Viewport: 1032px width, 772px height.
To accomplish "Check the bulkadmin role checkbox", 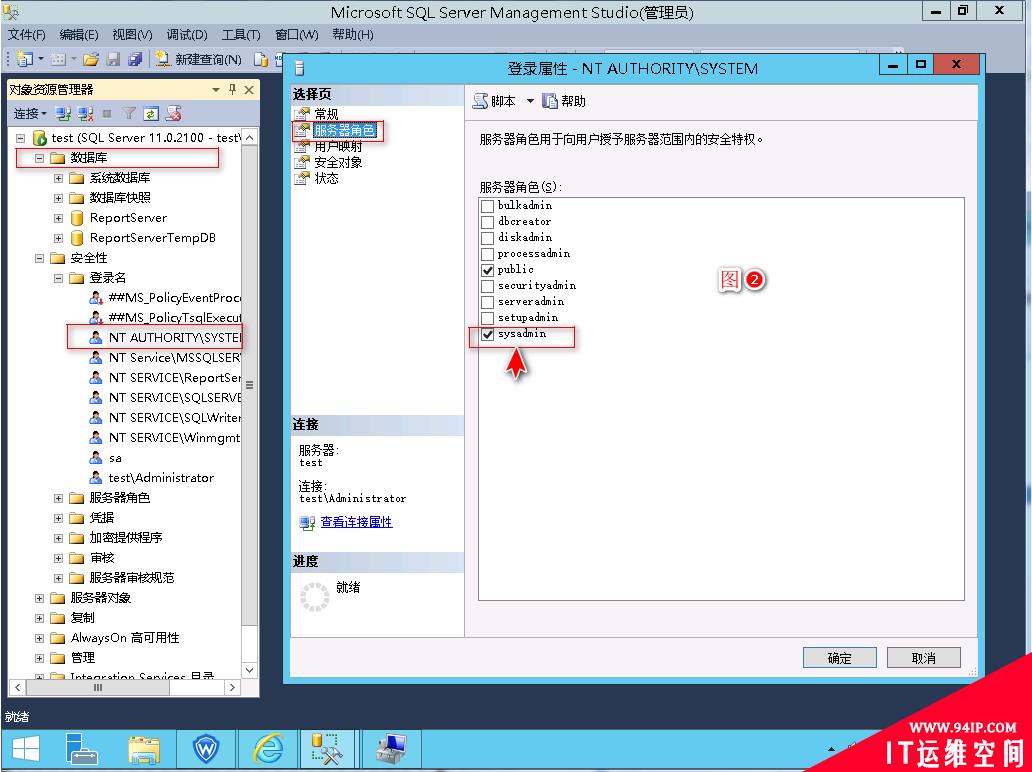I will pos(488,206).
